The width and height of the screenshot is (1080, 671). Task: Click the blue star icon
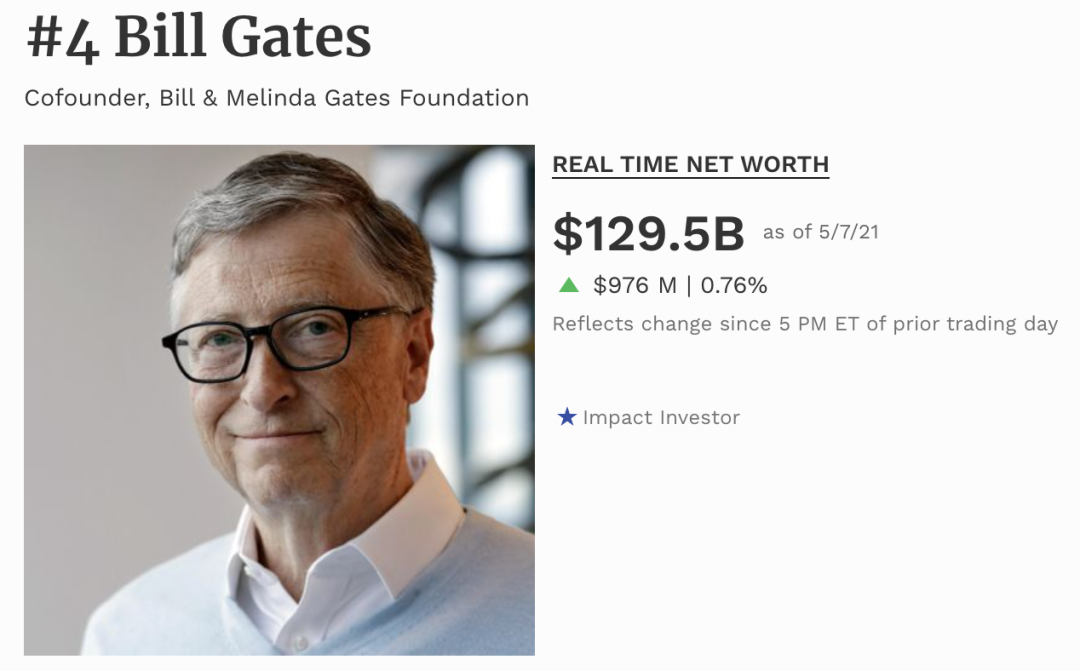pyautogui.click(x=567, y=417)
